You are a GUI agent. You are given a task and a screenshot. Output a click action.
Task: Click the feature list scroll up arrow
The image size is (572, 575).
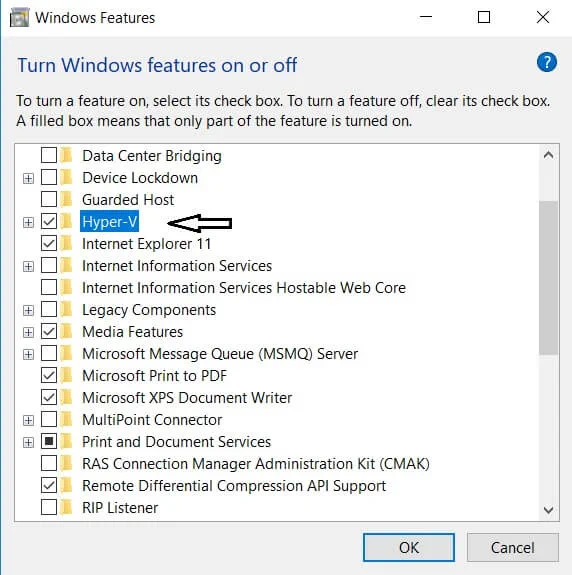tap(549, 155)
